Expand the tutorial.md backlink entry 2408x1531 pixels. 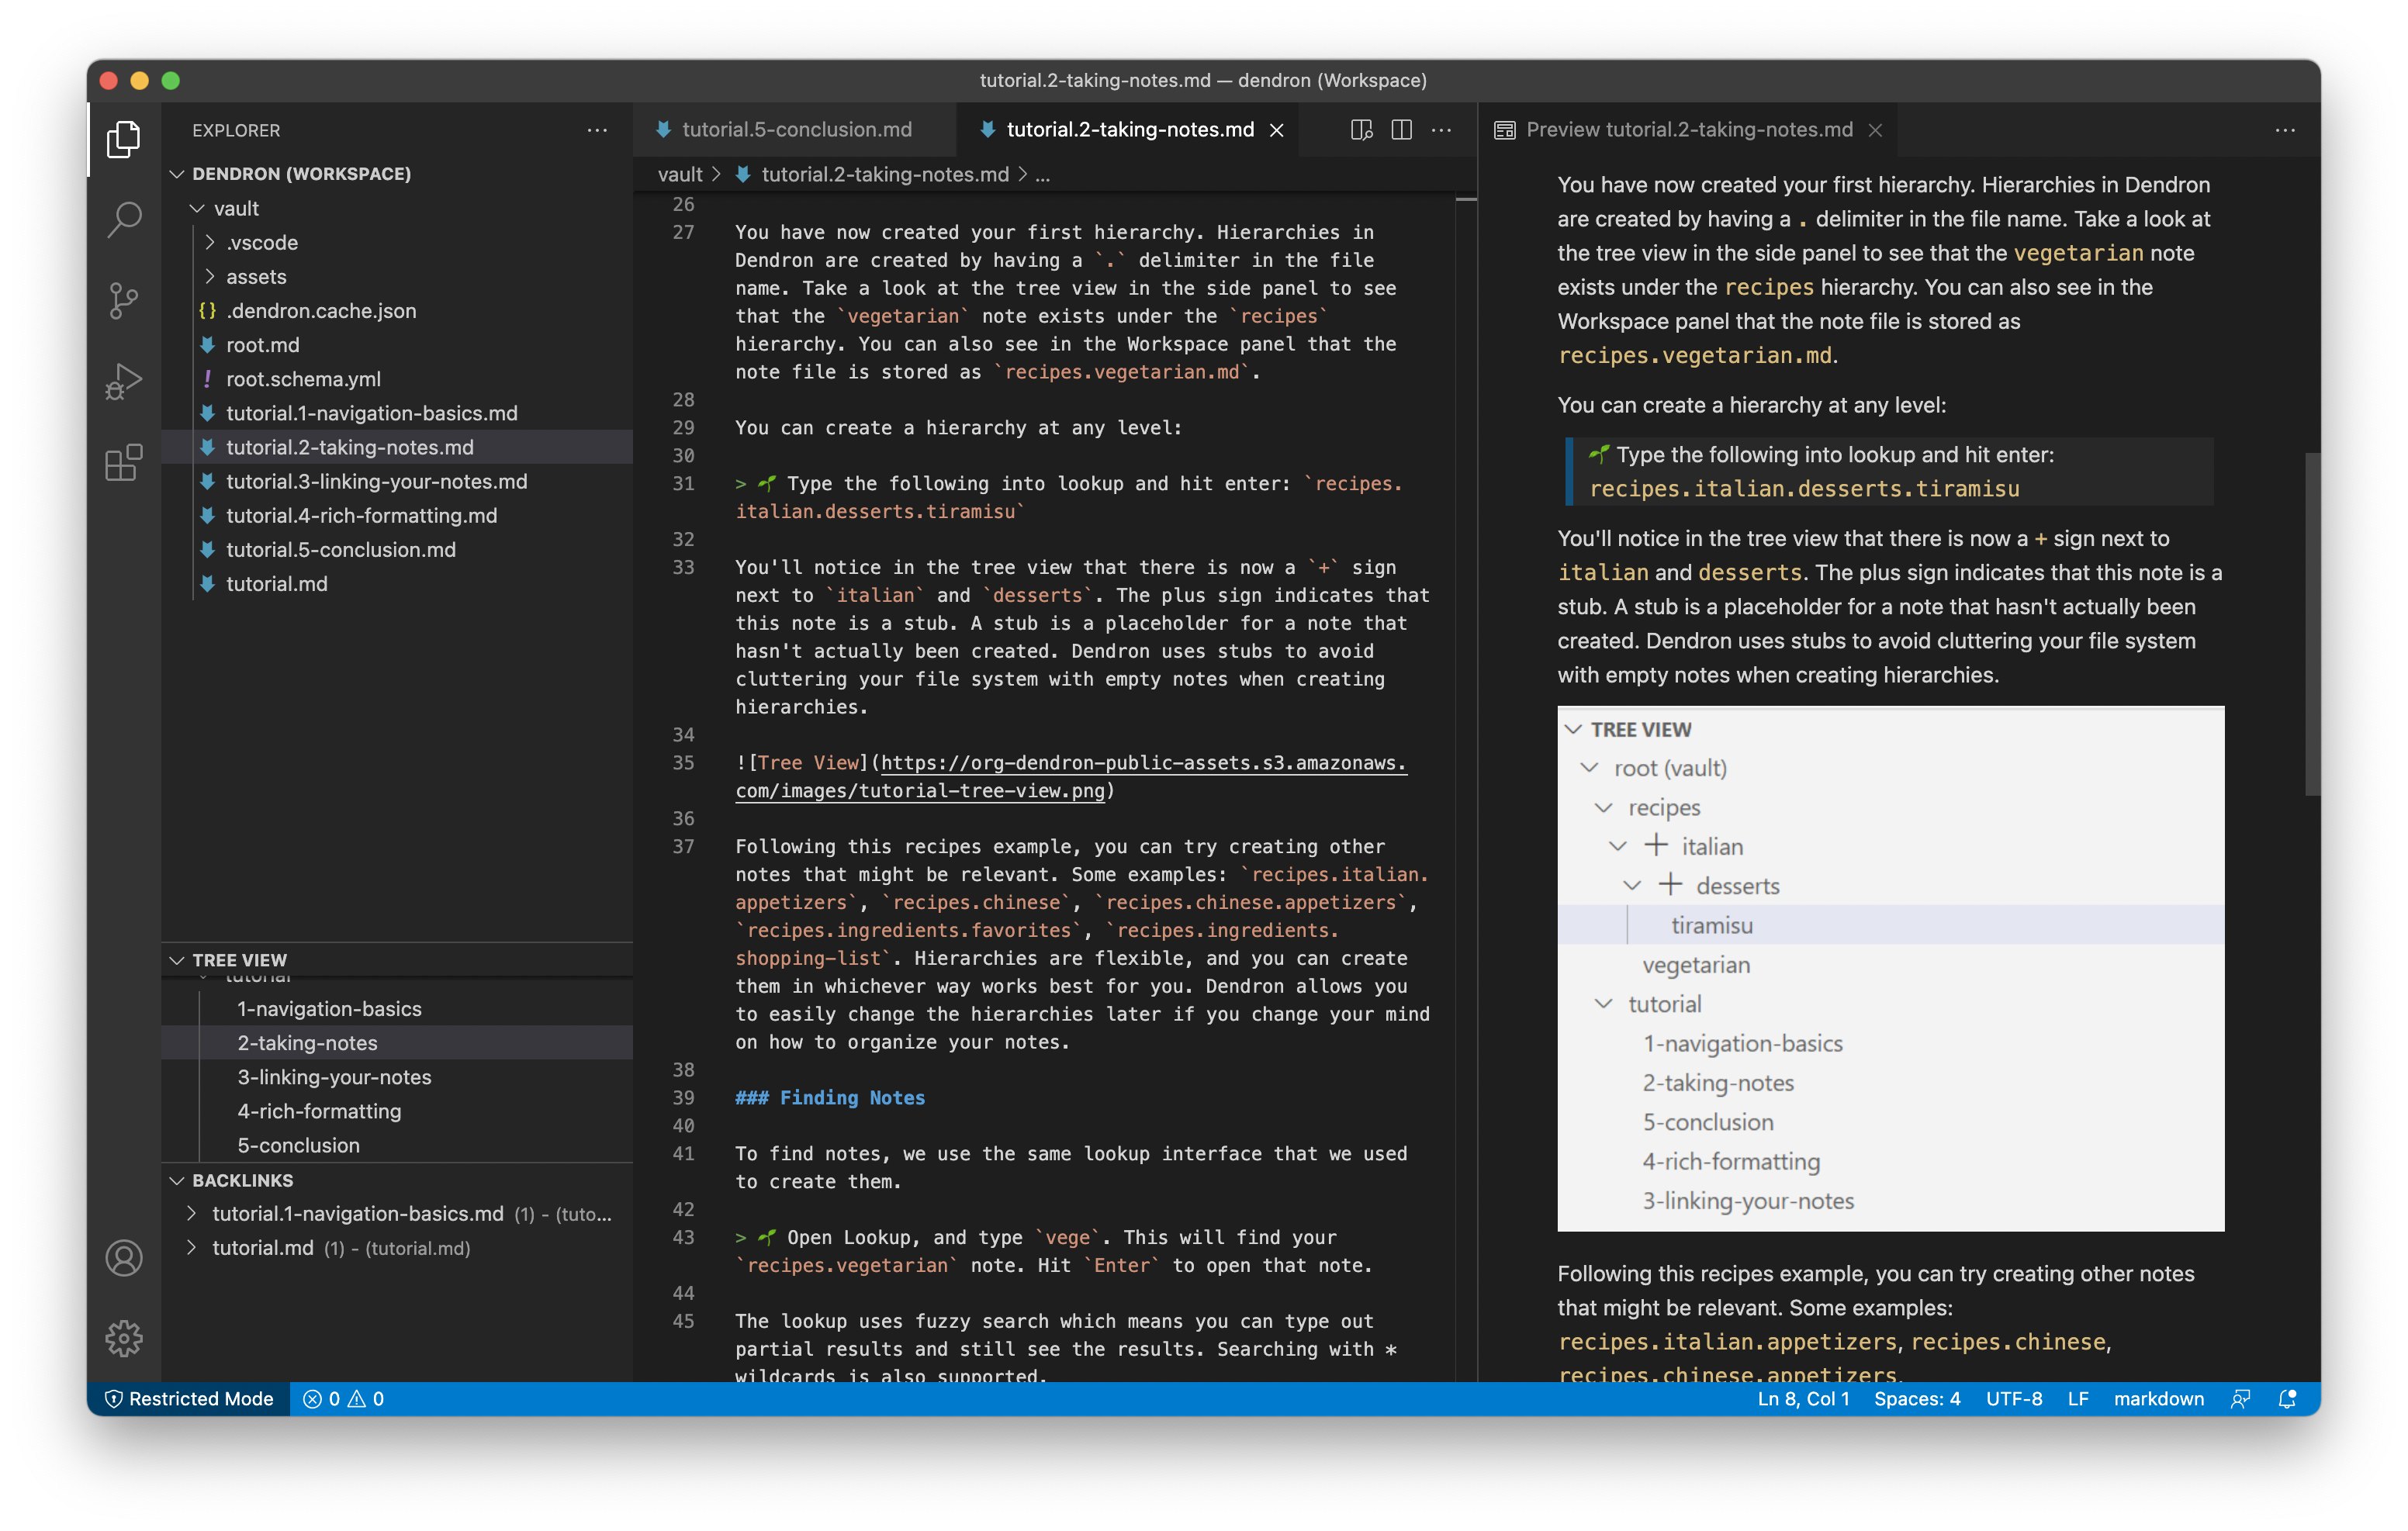click(x=192, y=1248)
